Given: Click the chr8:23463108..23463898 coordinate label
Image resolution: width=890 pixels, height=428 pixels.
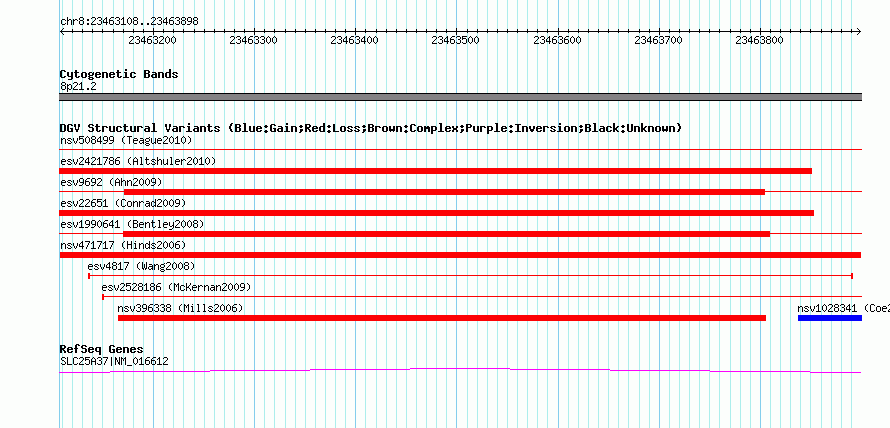Looking at the screenshot, I should click(x=129, y=22).
